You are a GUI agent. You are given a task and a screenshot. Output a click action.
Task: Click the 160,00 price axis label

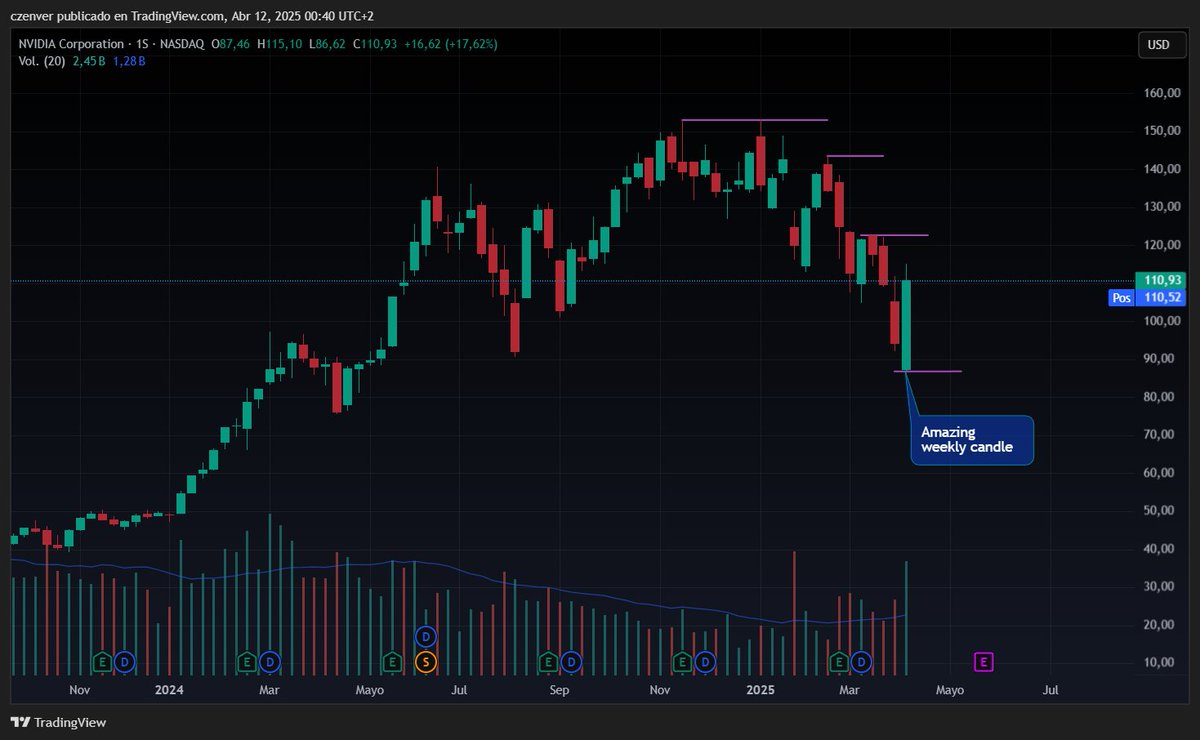1160,93
